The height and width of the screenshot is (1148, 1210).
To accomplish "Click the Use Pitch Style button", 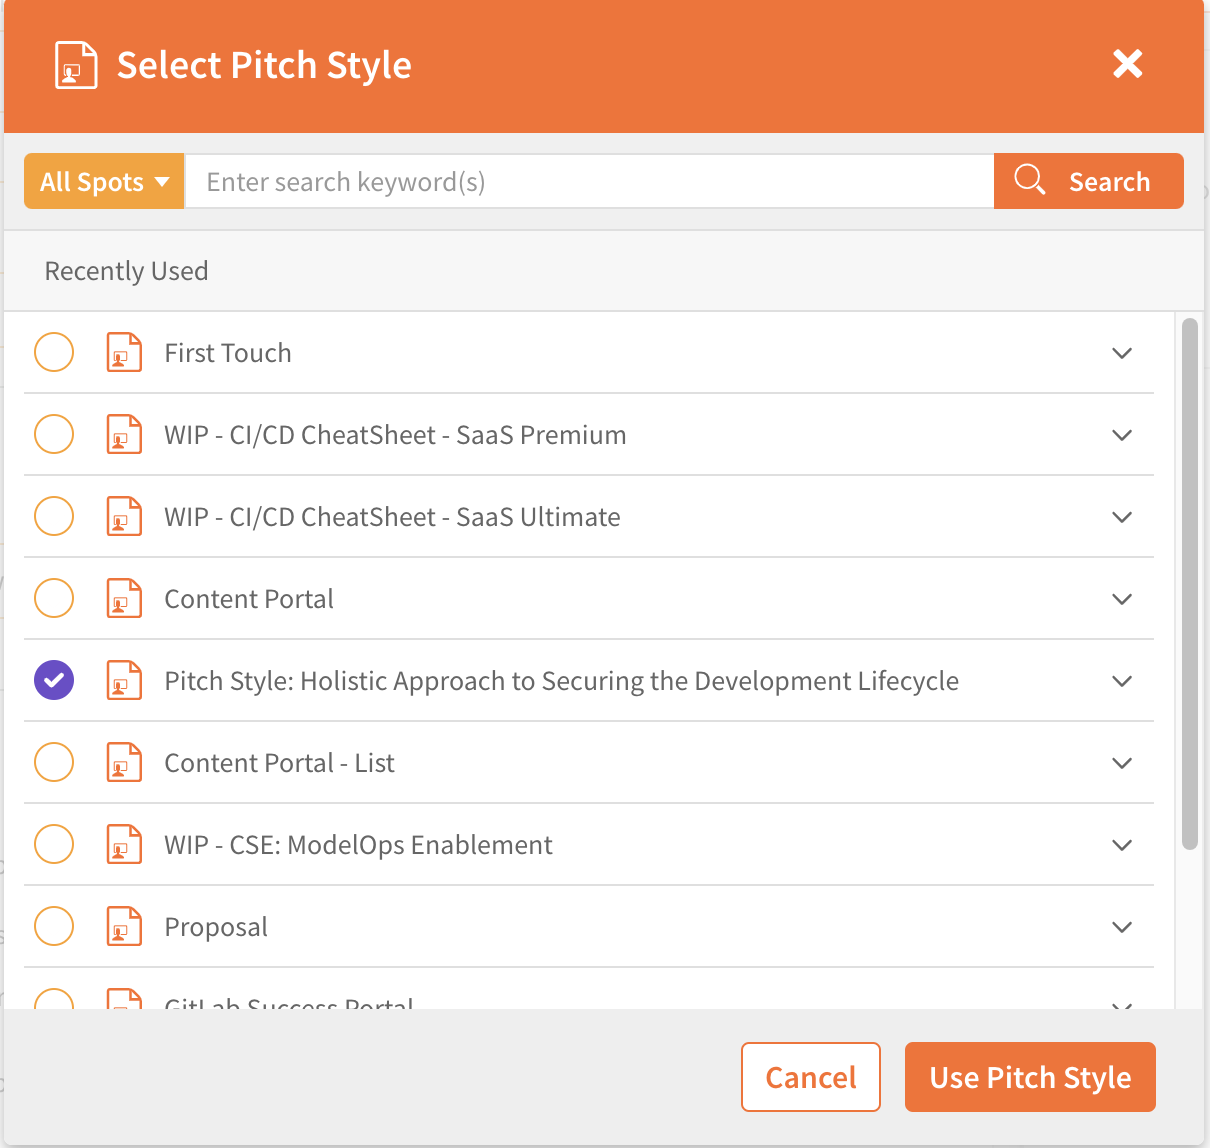I will (x=1030, y=1077).
